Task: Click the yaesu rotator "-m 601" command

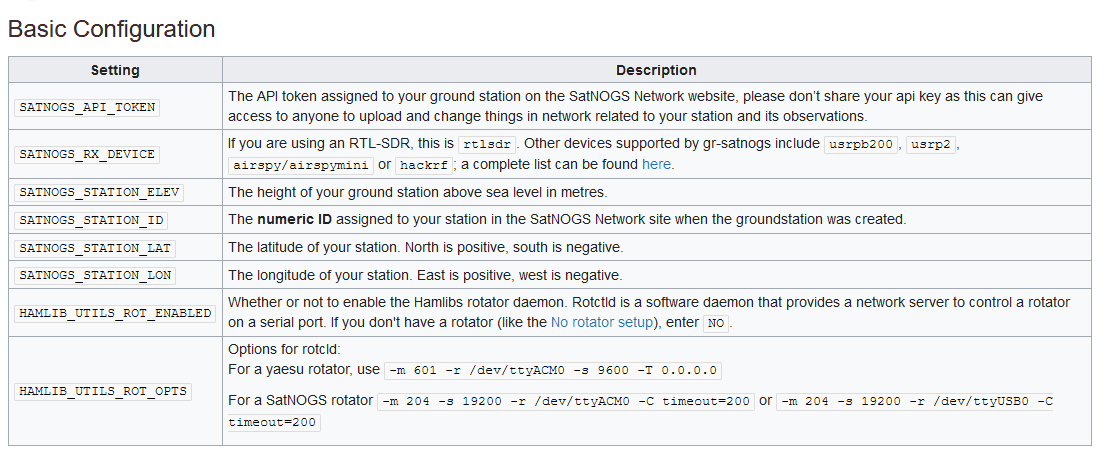Action: [552, 370]
